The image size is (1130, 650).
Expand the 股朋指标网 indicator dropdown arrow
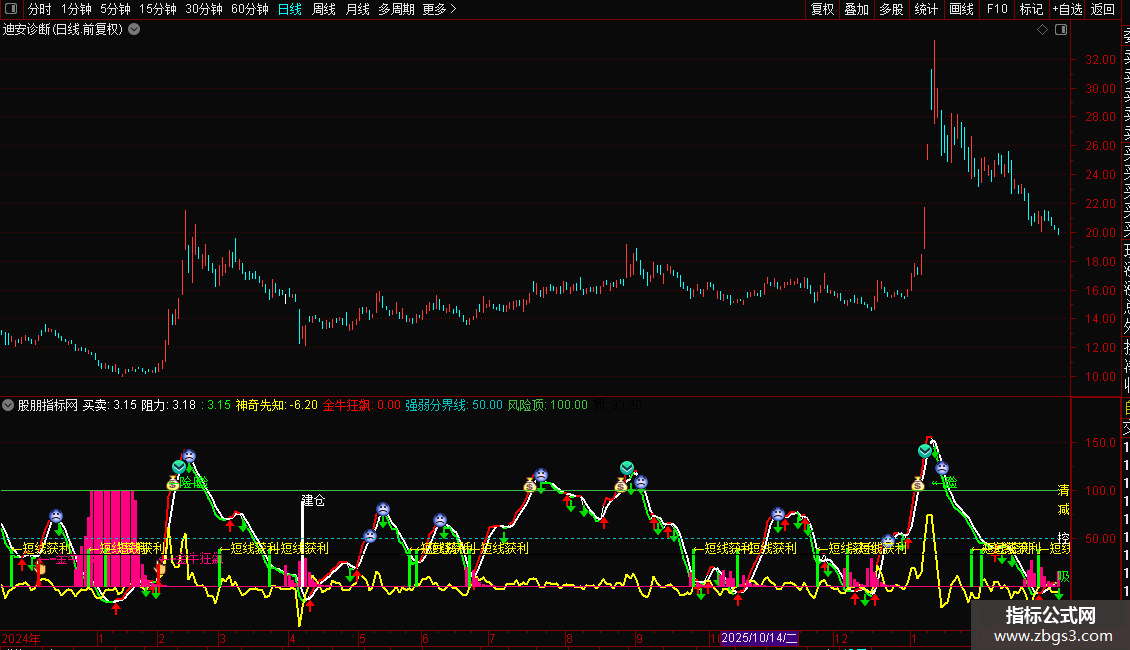9,405
